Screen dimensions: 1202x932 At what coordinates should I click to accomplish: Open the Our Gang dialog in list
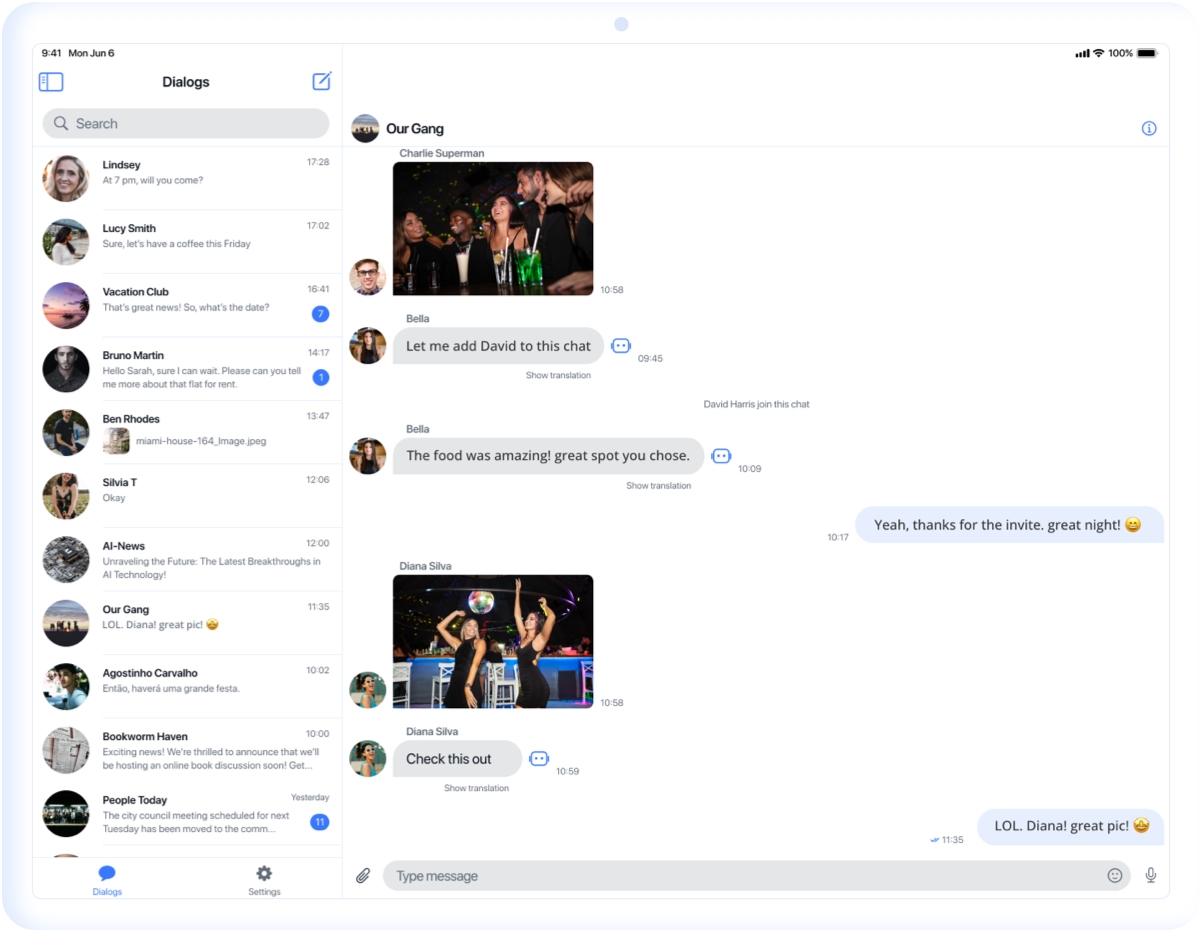tap(187, 623)
